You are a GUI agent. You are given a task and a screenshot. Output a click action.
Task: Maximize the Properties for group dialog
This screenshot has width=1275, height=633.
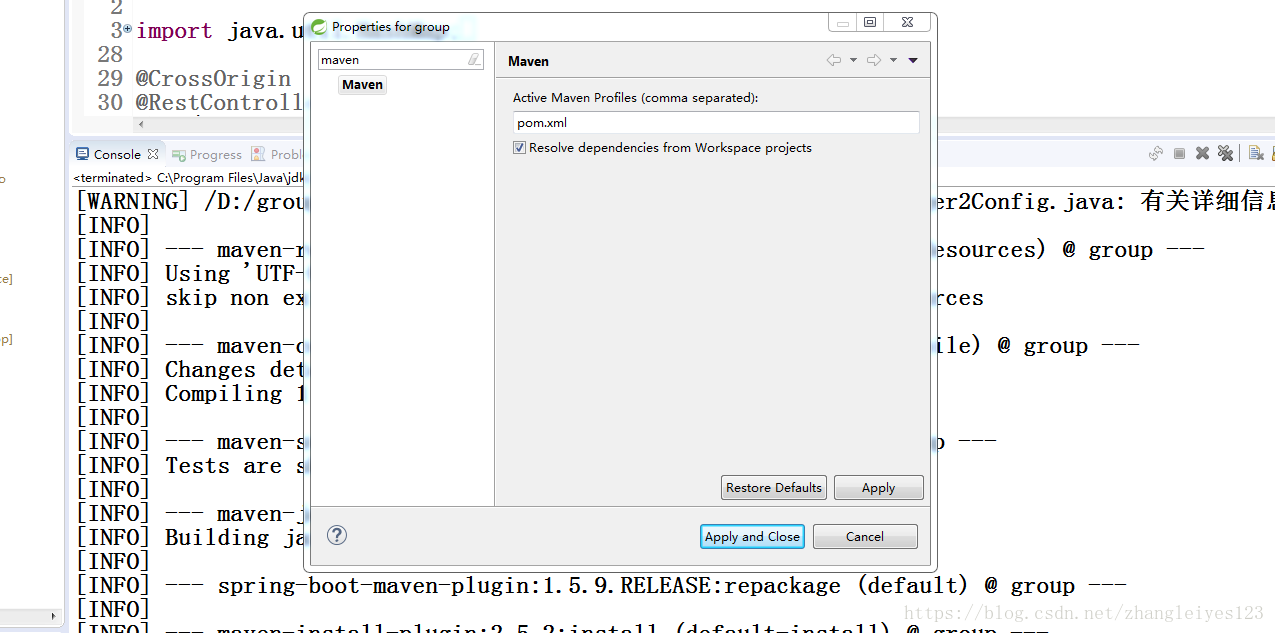870,22
